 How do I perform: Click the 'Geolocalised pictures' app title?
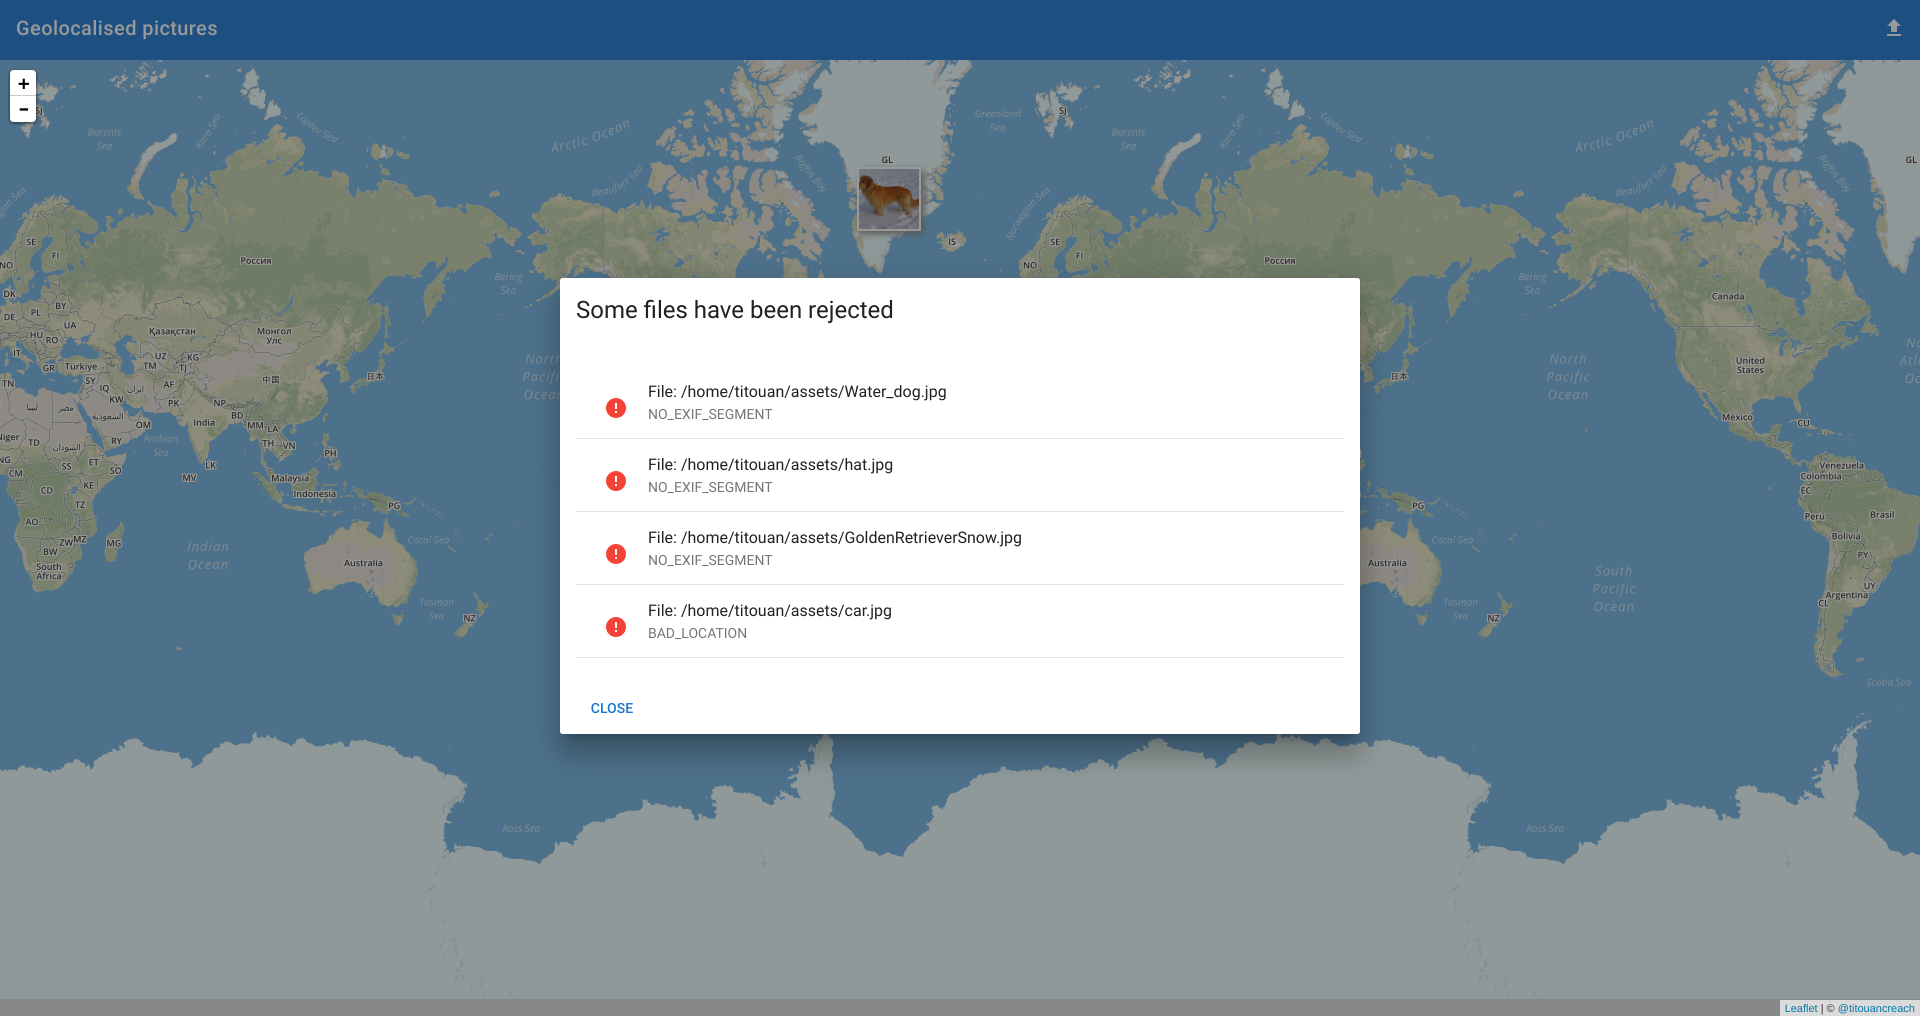(117, 28)
